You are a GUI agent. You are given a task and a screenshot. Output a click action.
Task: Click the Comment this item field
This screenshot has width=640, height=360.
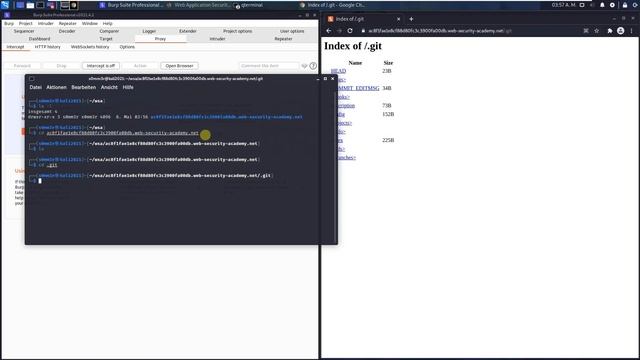click(269, 66)
